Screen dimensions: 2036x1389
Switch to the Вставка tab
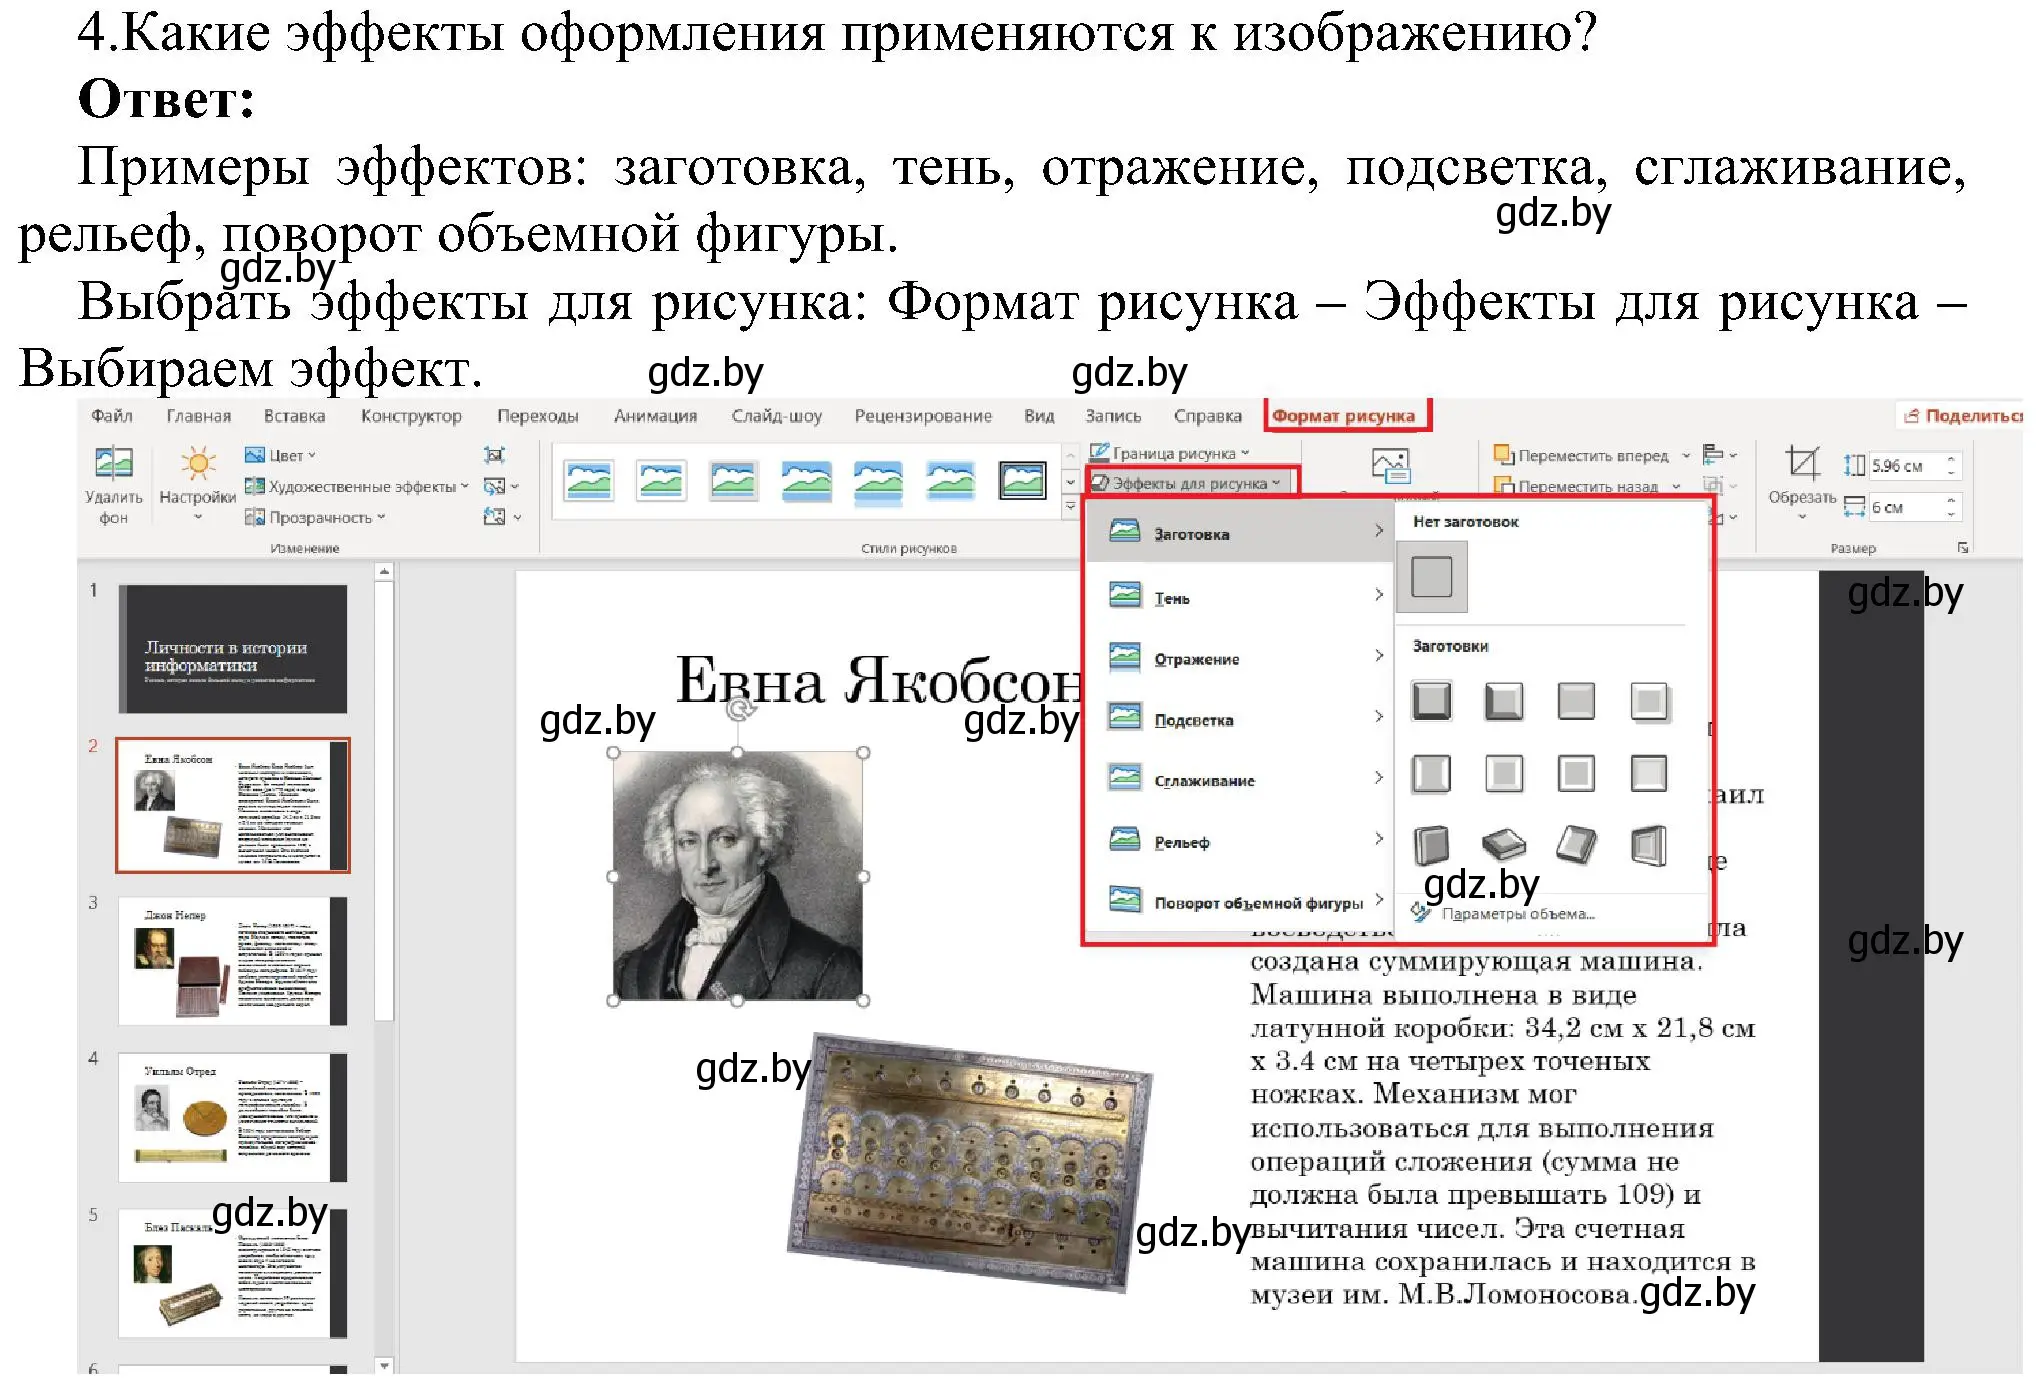[x=294, y=415]
